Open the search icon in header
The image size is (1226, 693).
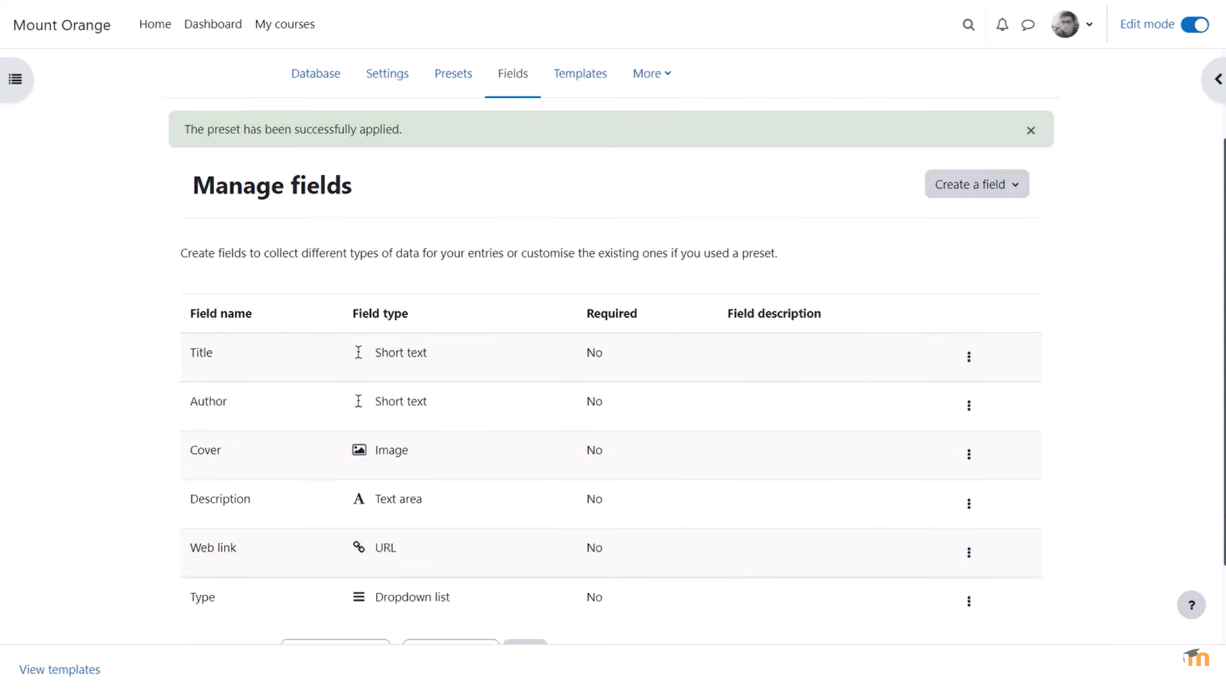[968, 25]
